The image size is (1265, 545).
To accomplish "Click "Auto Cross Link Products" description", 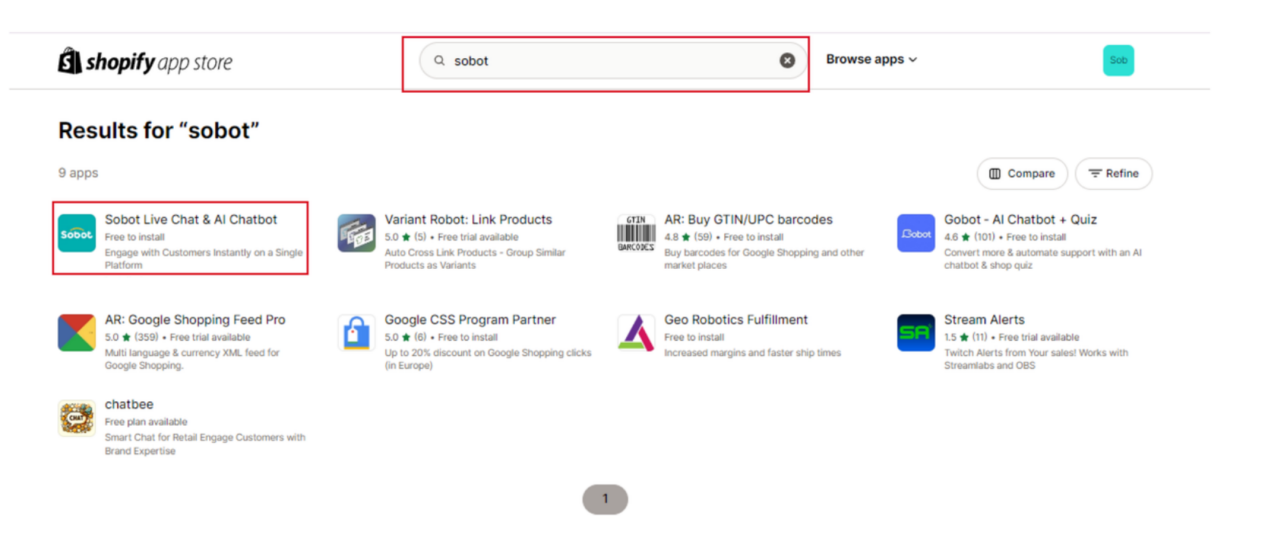I will click(x=477, y=259).
